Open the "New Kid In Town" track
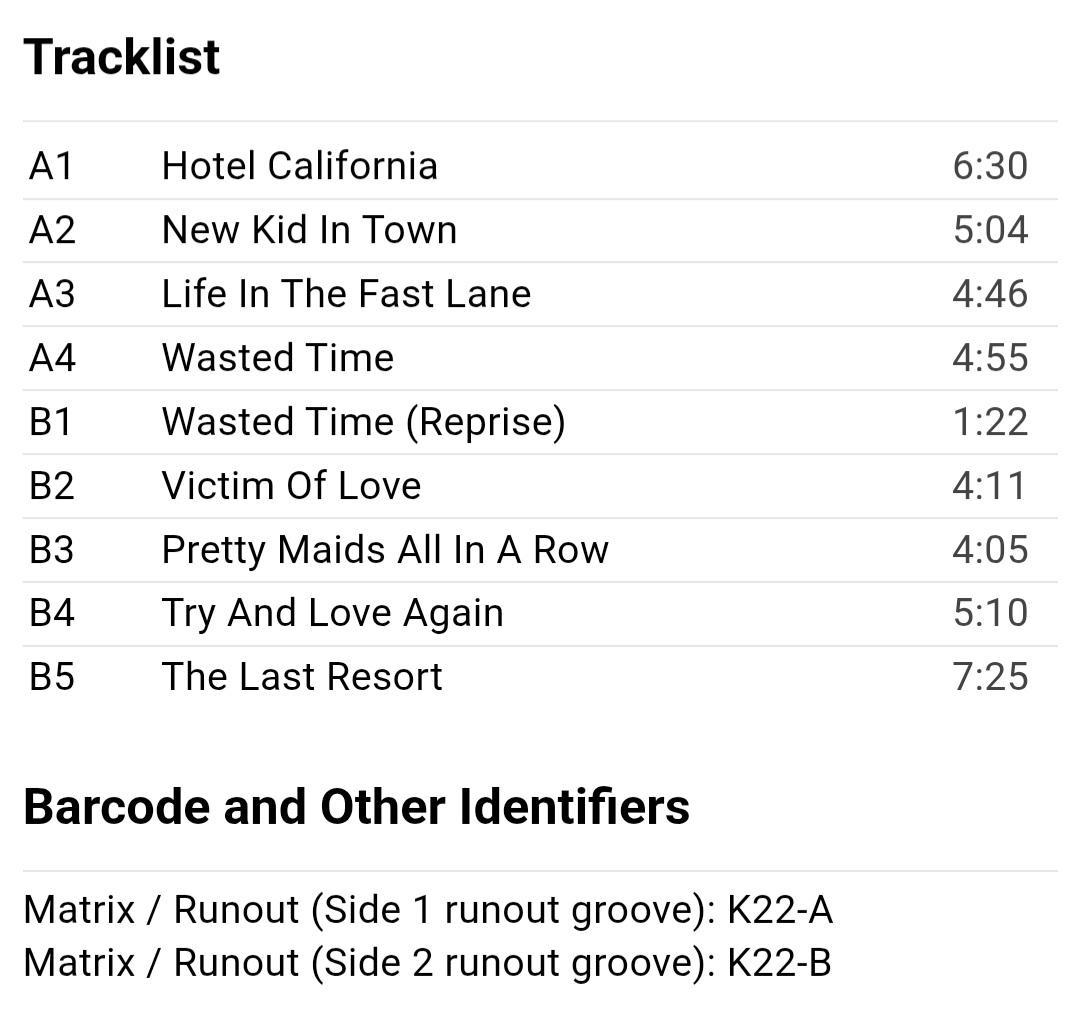1080x1012 pixels. point(309,230)
